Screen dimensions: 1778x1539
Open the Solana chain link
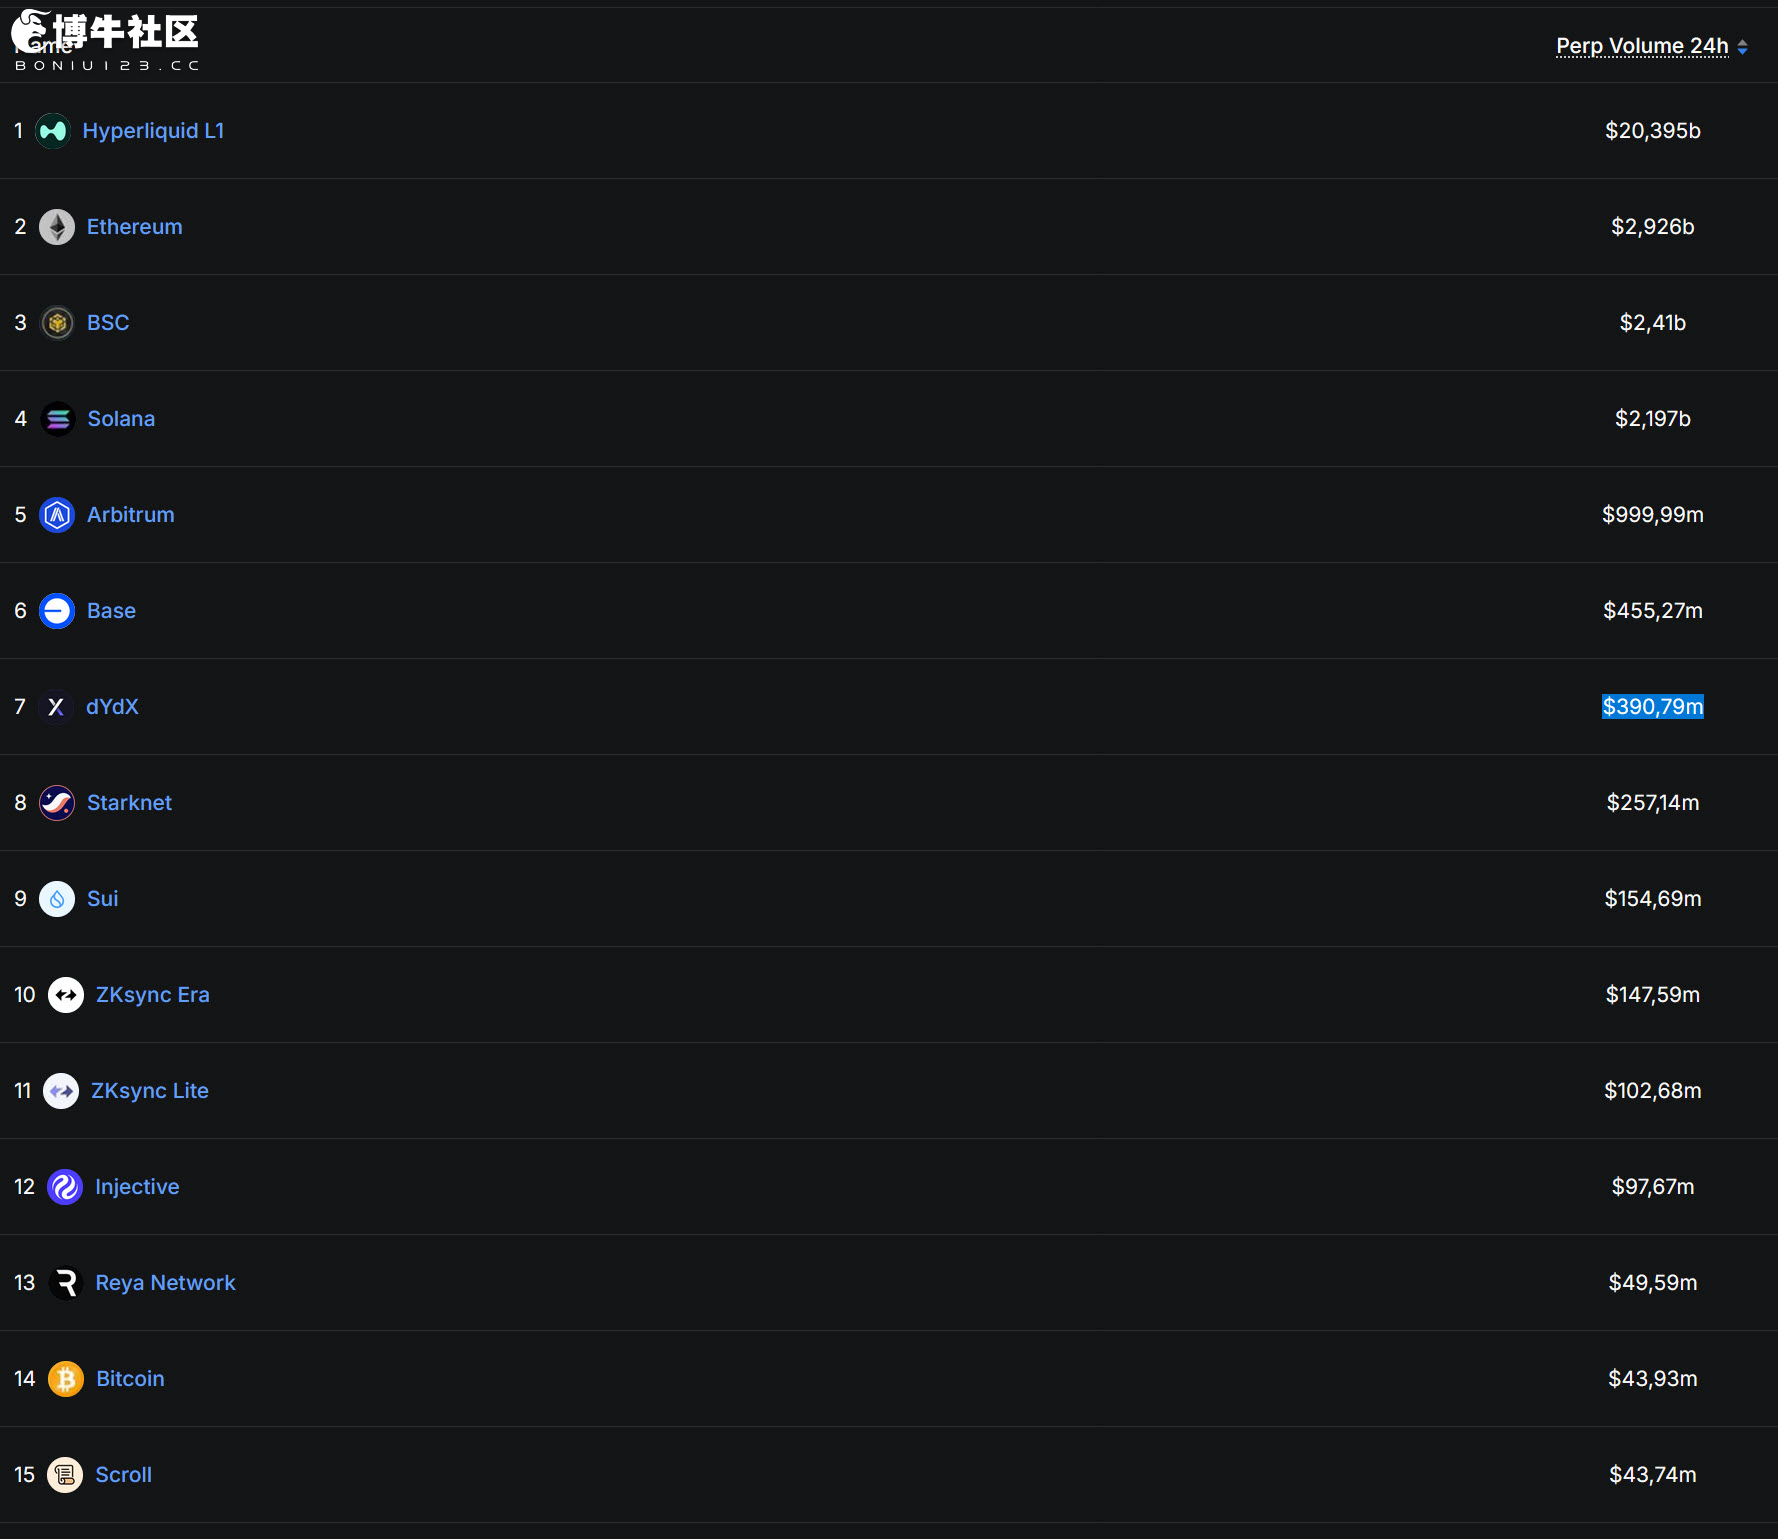pos(121,419)
